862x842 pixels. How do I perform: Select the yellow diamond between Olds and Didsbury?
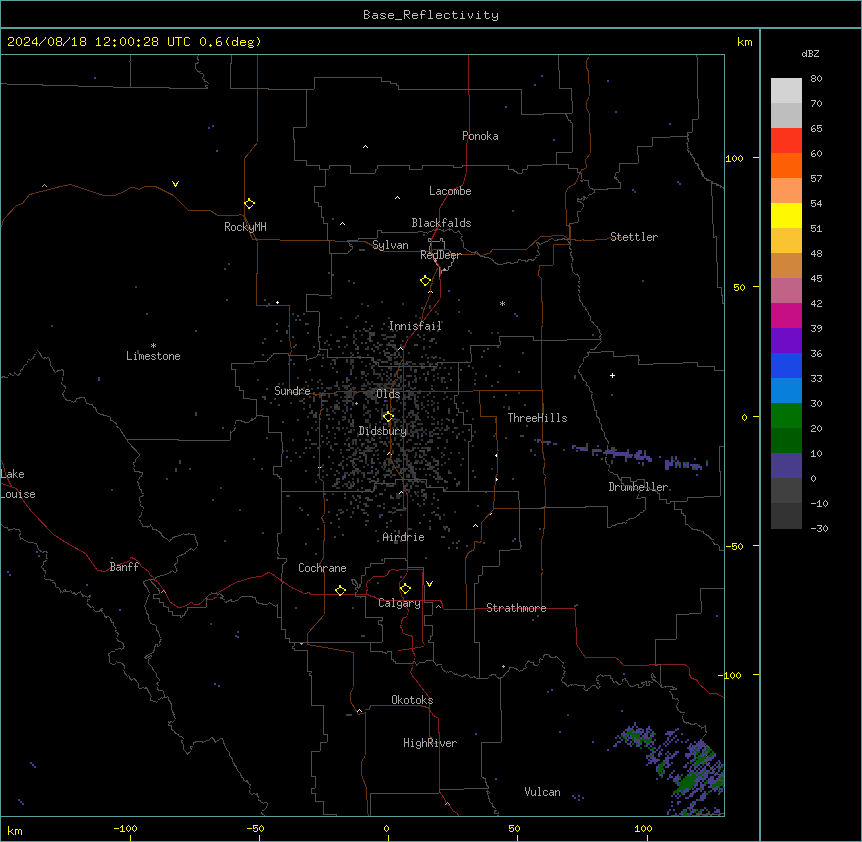(x=388, y=417)
